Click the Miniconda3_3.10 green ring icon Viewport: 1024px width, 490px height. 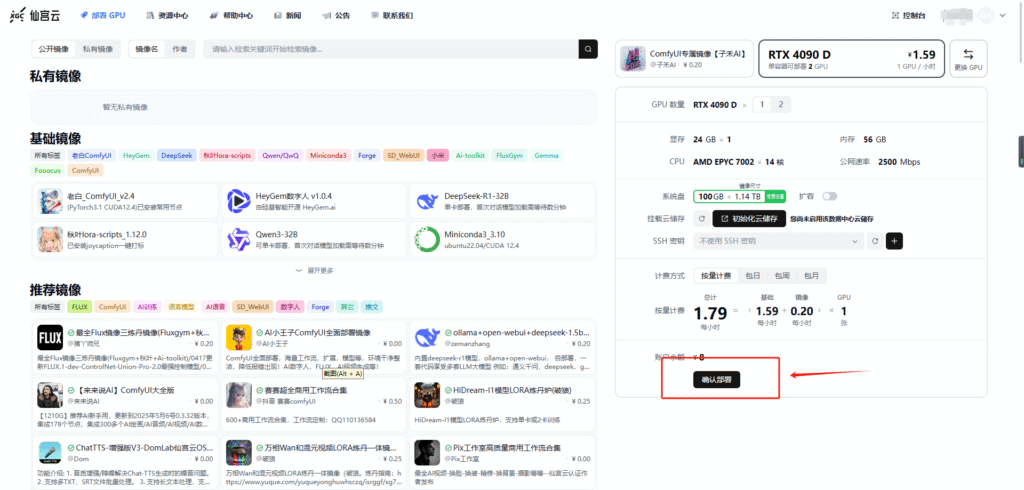click(x=428, y=239)
